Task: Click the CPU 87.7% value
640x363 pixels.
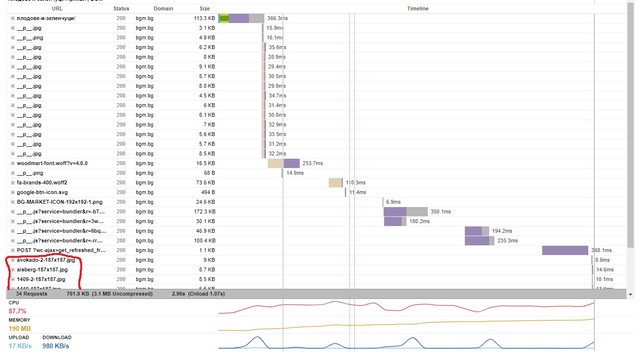Action: tap(17, 311)
